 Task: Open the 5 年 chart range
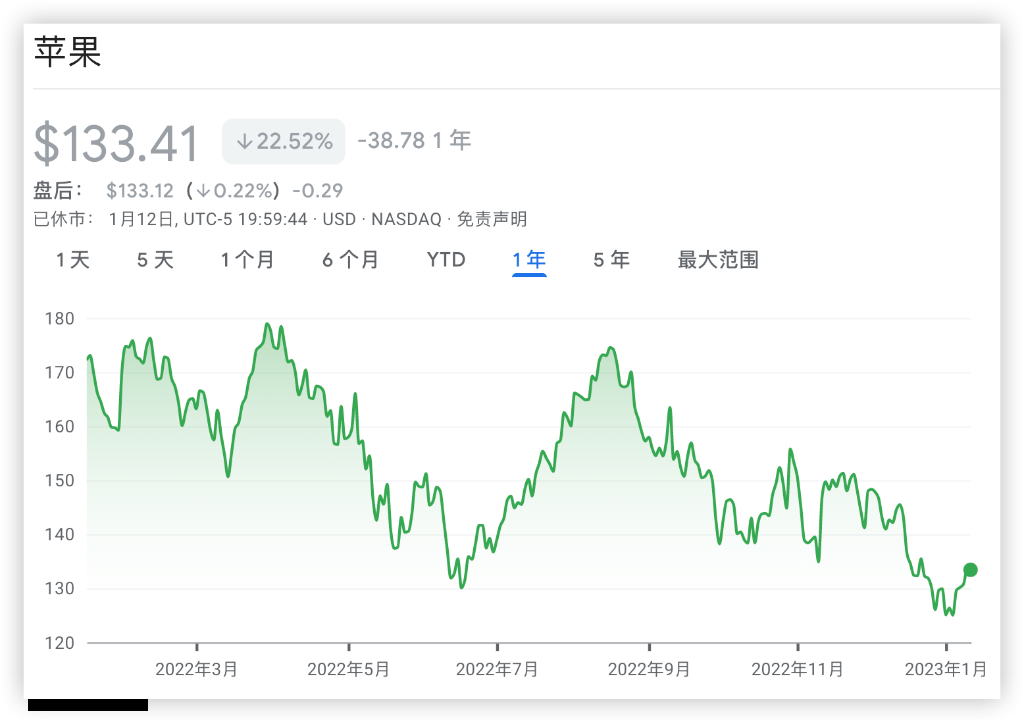612,260
